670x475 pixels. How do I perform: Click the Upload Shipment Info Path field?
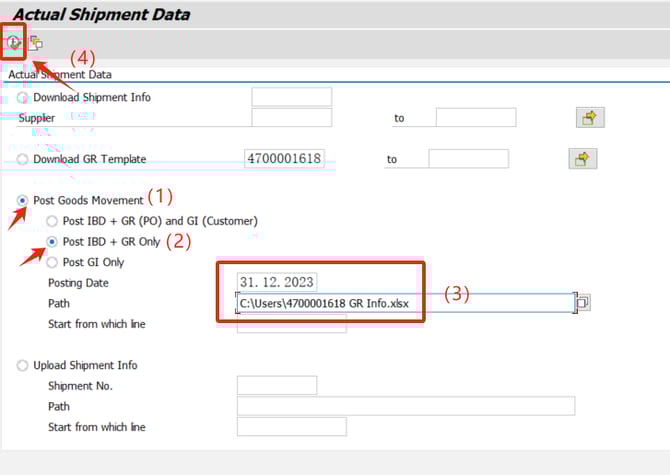click(x=405, y=406)
